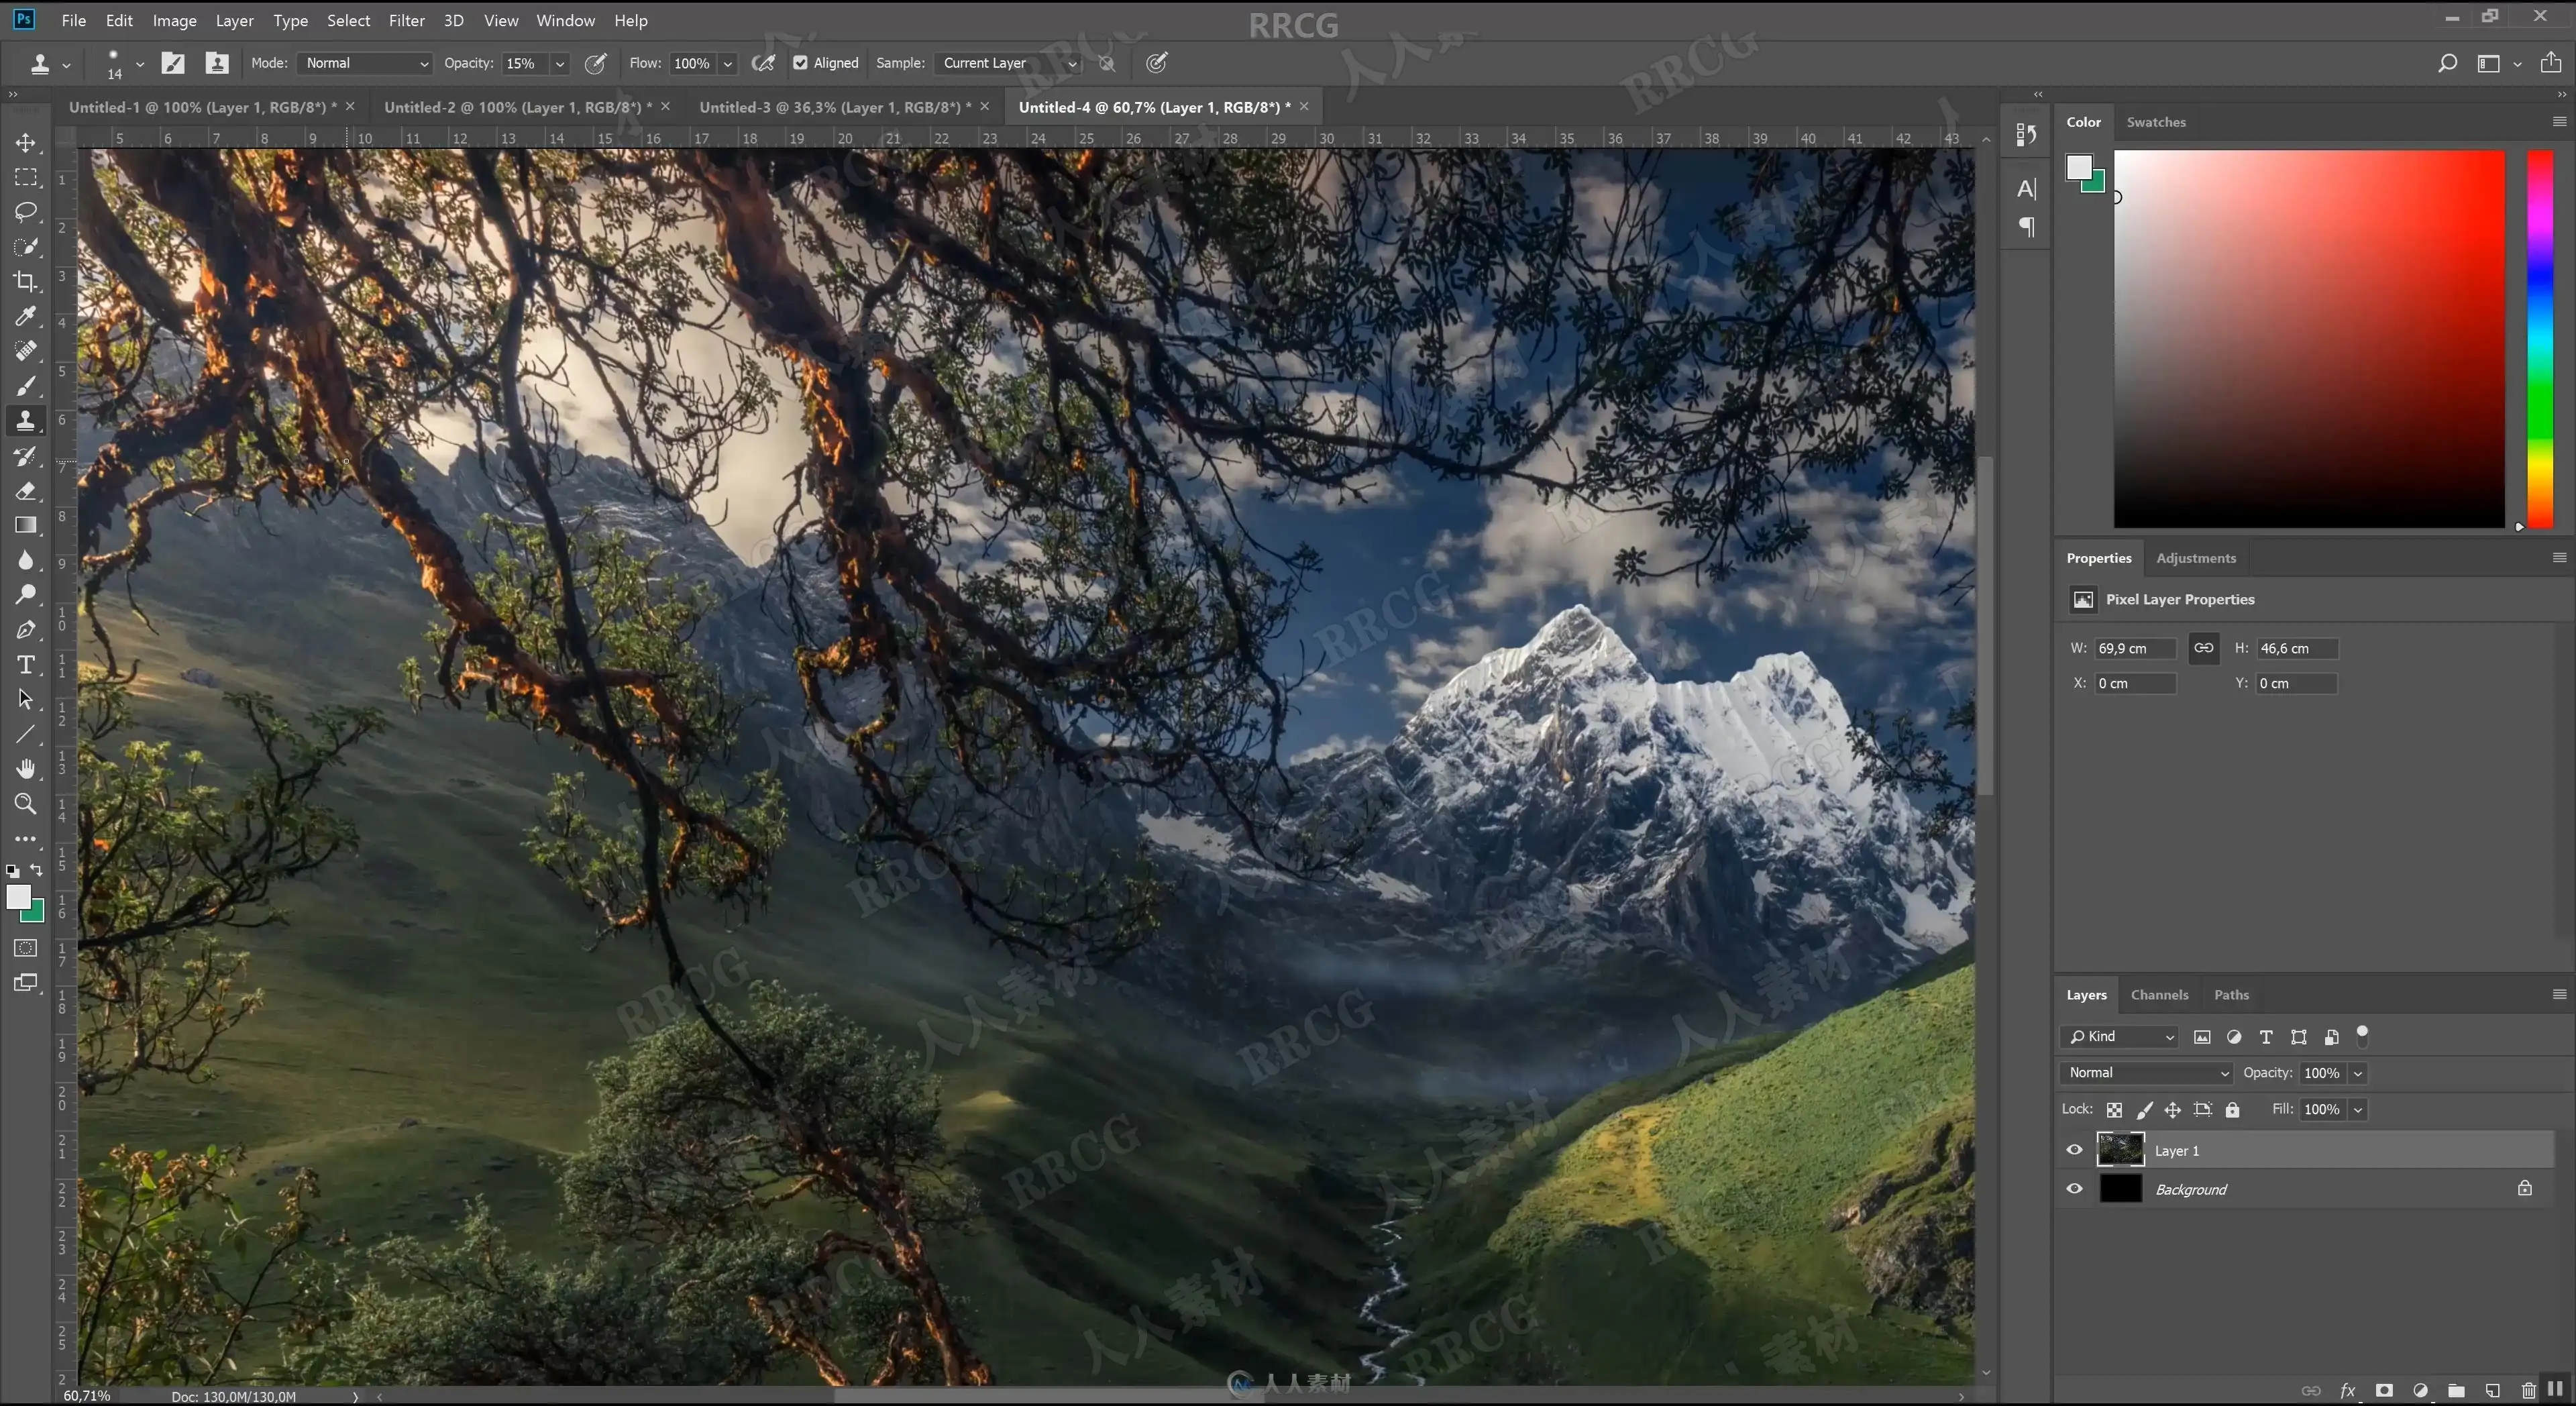2576x1406 pixels.
Task: Hide the Background layer eye
Action: 2074,1189
